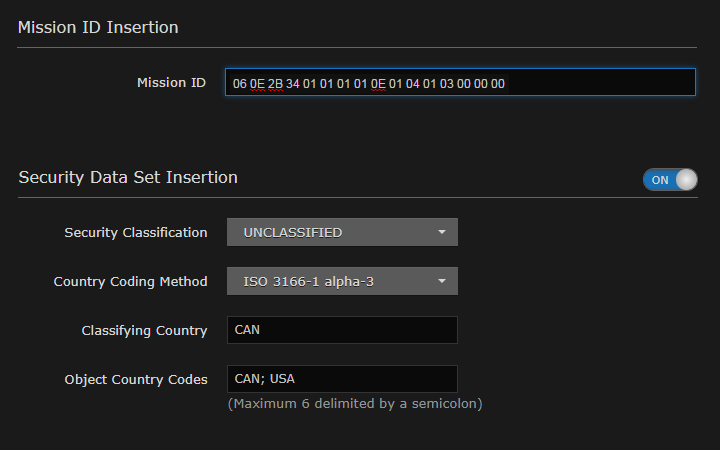Screen dimensions: 720x450
Task: Click the Mission ID Insertion heading
Action: 98,27
